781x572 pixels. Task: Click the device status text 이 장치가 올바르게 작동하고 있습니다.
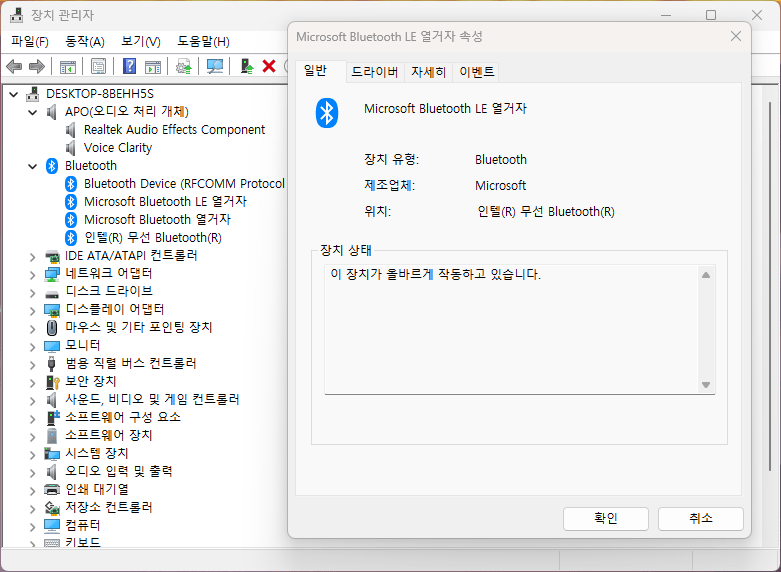(x=435, y=274)
